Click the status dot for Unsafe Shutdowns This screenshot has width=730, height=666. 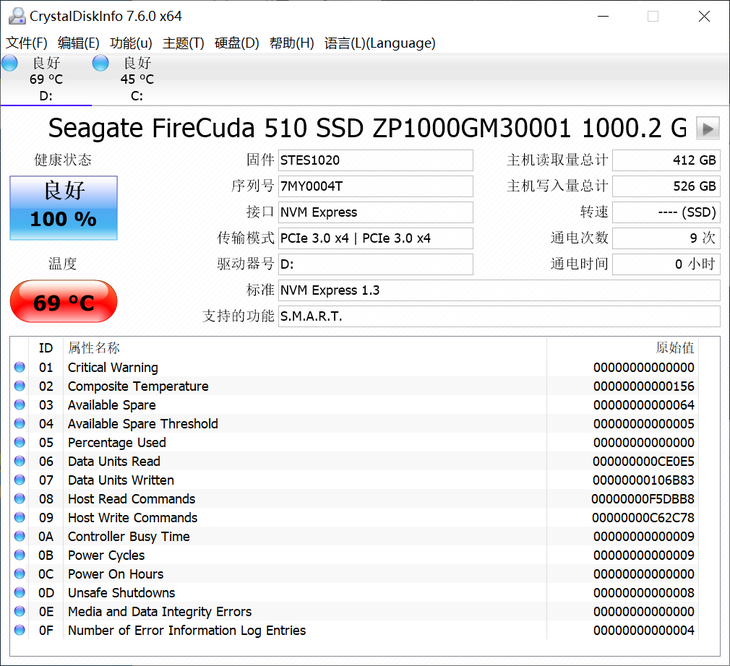(20, 592)
